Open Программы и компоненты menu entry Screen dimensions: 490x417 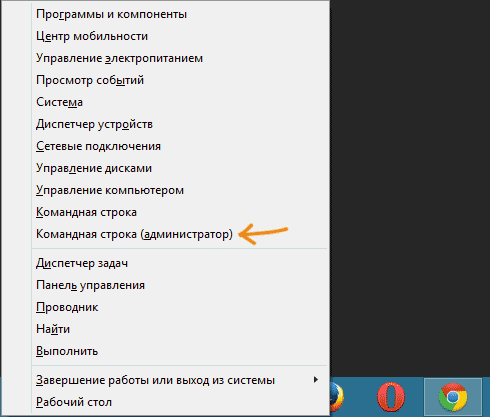(x=180, y=14)
